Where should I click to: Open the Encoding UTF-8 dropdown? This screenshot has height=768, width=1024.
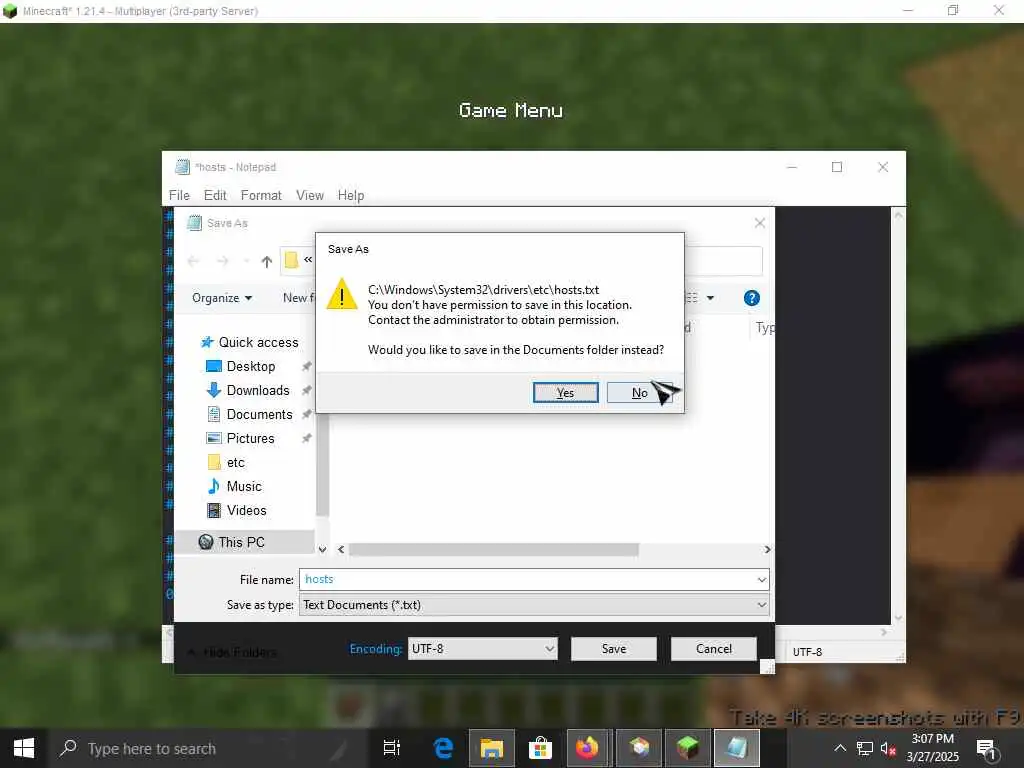tap(483, 648)
